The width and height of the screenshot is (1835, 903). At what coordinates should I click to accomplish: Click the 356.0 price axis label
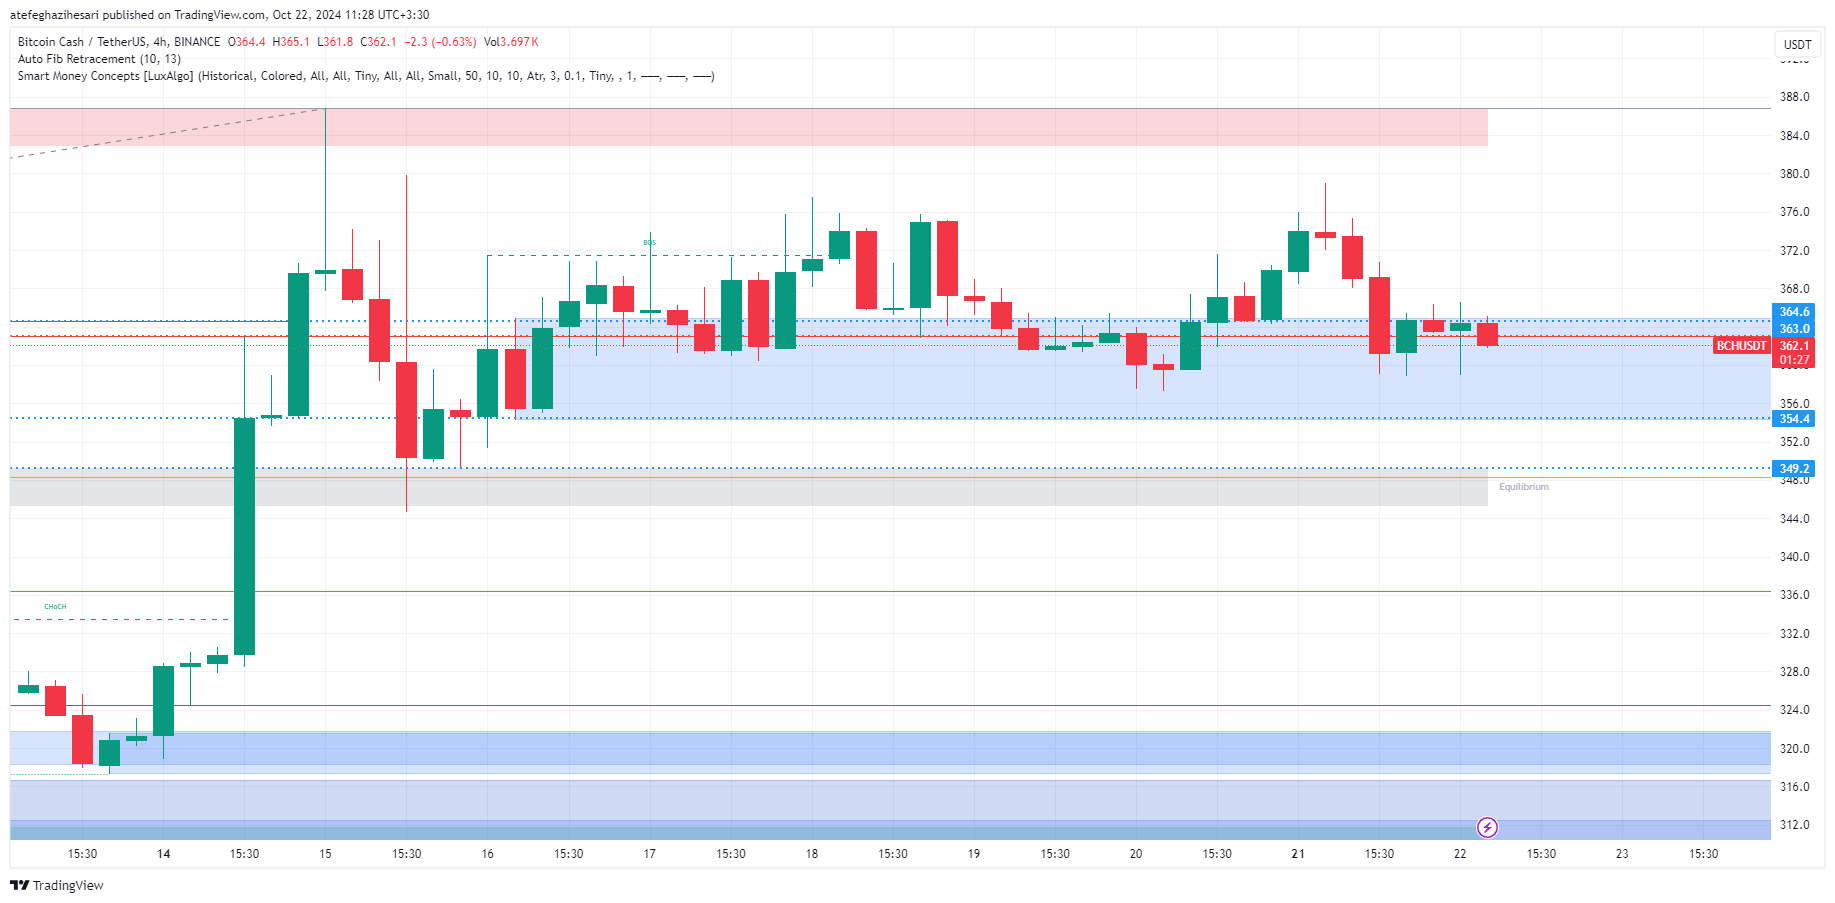pyautogui.click(x=1794, y=404)
